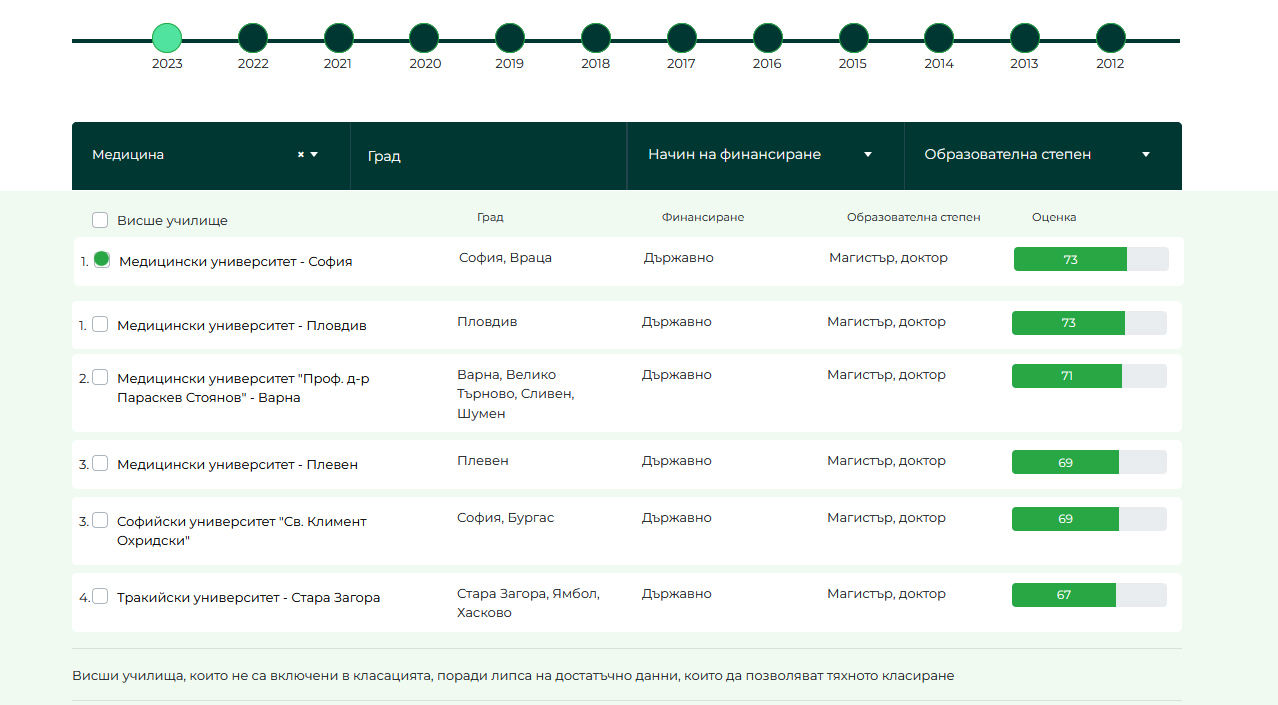Click the city text София, Враца

[505, 258]
